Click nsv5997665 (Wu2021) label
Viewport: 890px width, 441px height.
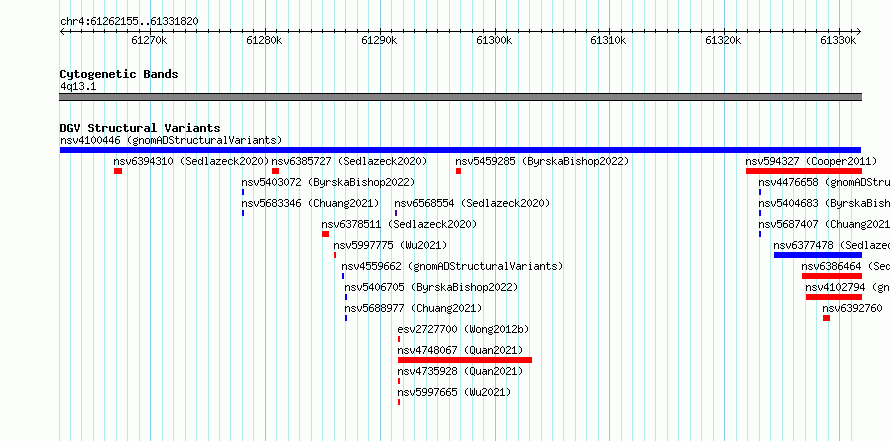tap(454, 392)
